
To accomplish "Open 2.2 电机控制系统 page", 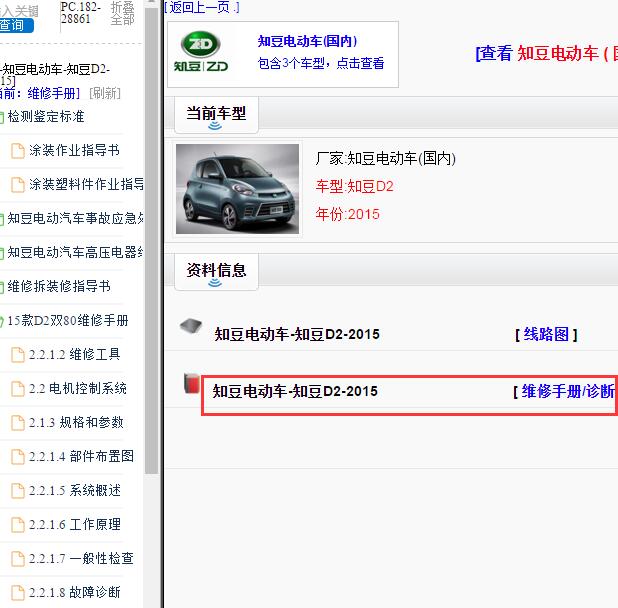I will pos(78,389).
